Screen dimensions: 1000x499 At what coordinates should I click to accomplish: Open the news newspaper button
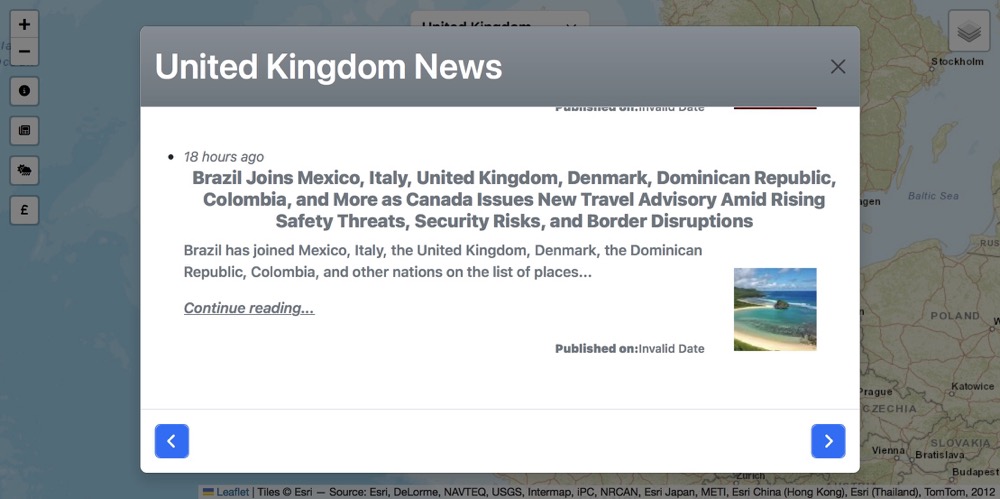[24, 130]
